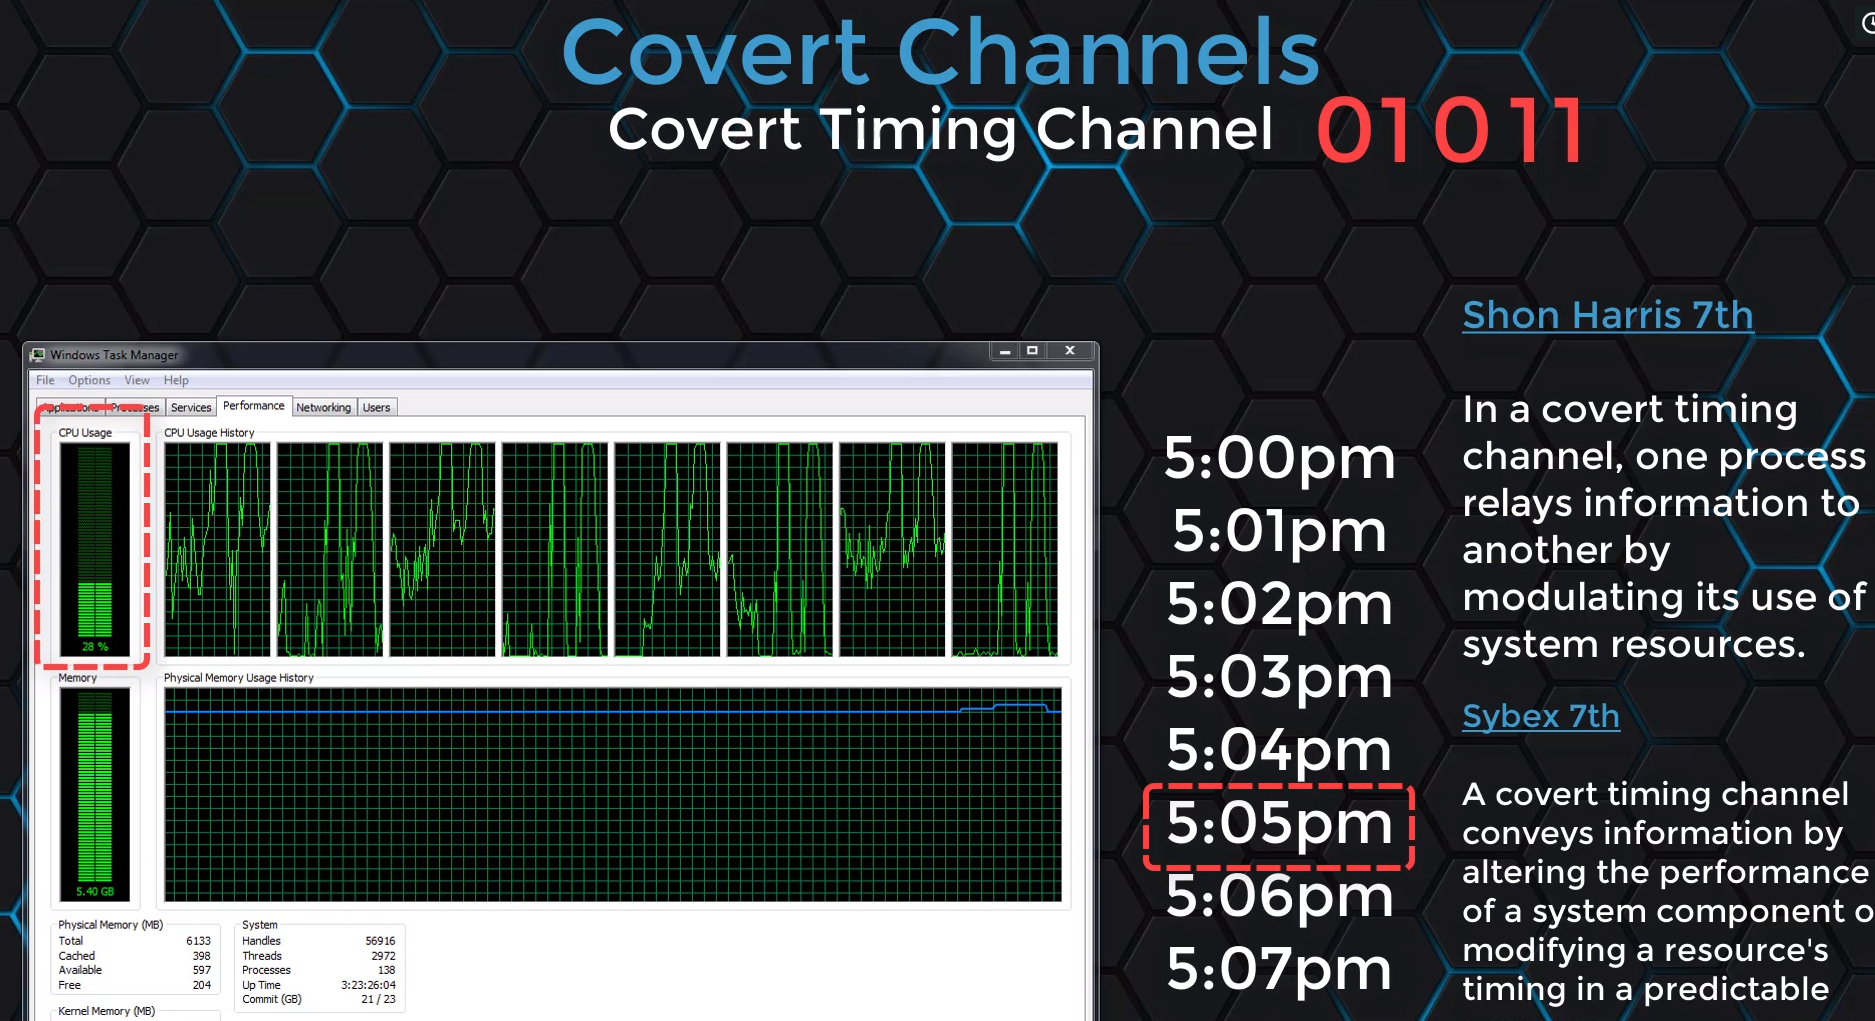Open the File menu
This screenshot has height=1021, width=1875.
point(44,380)
